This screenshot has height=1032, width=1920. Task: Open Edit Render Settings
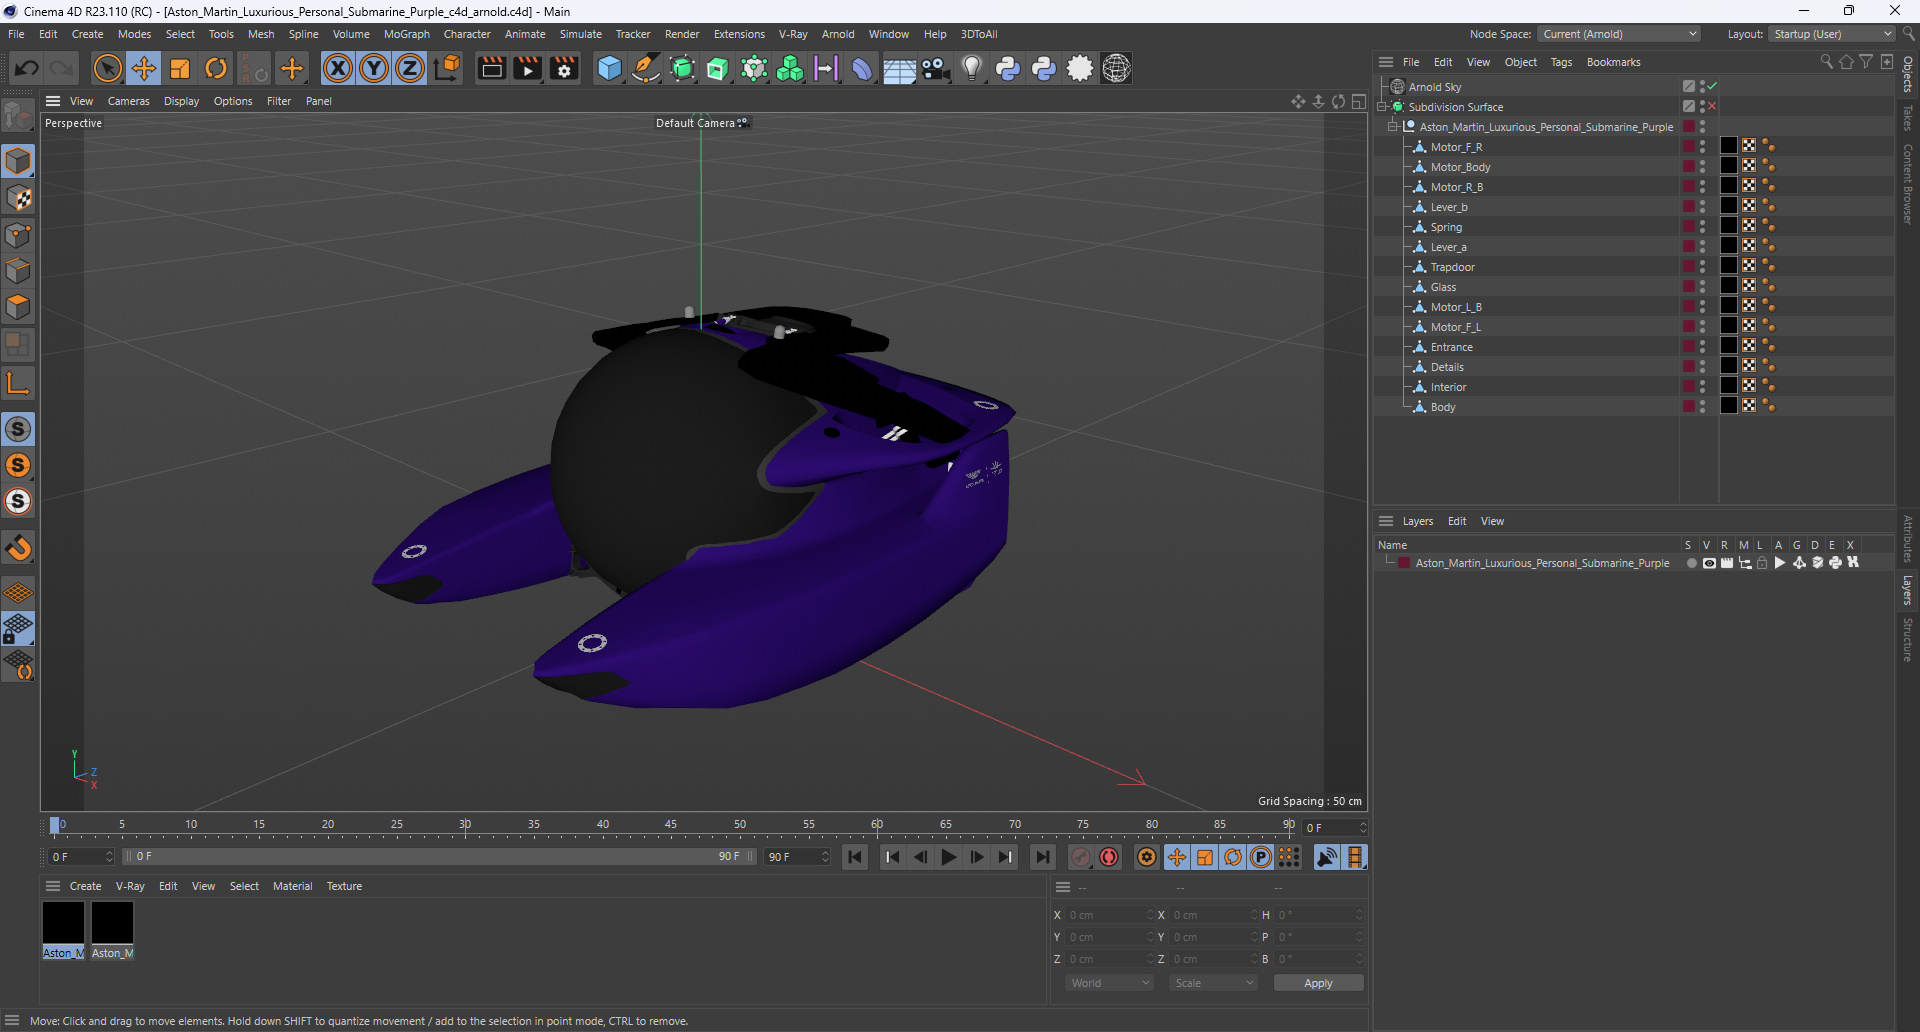click(x=564, y=68)
